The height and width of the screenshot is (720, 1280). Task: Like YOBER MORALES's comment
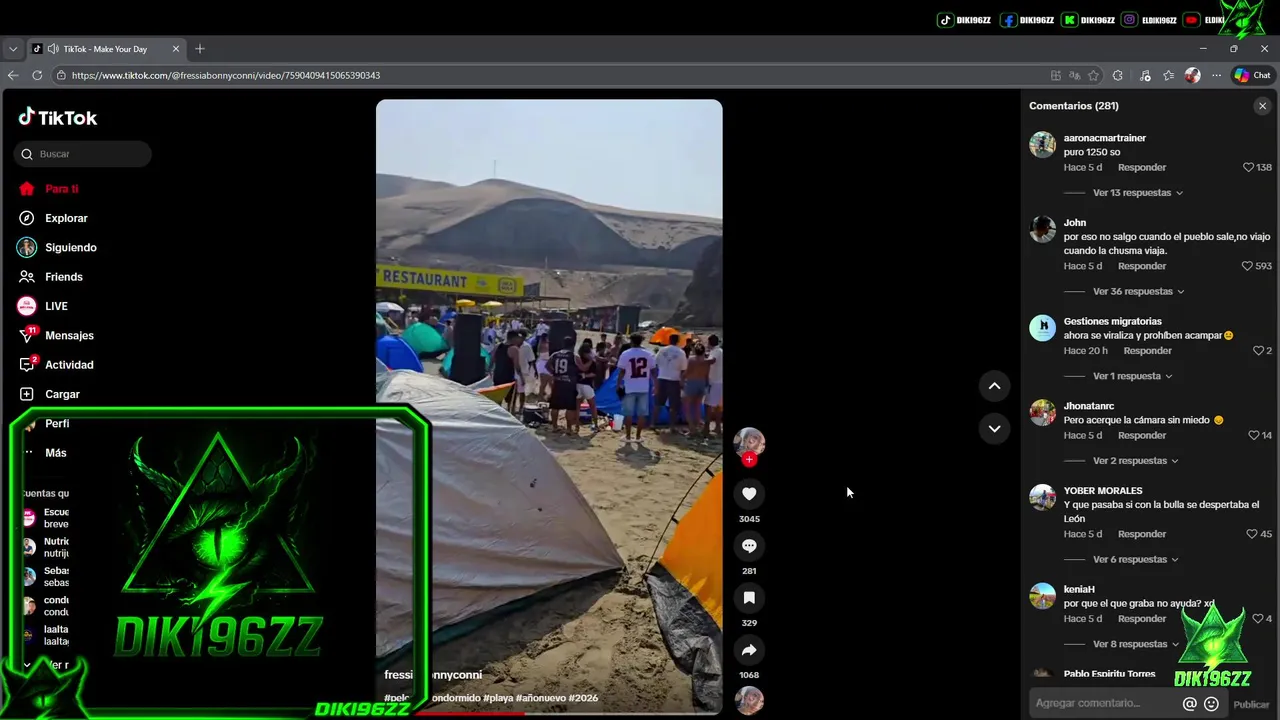click(x=1251, y=534)
